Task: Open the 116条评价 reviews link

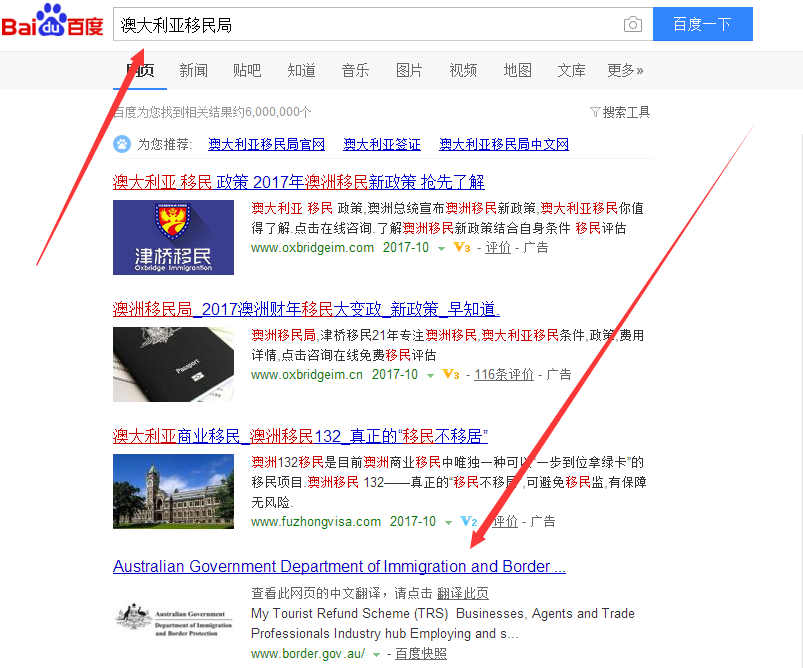Action: pyautogui.click(x=504, y=374)
